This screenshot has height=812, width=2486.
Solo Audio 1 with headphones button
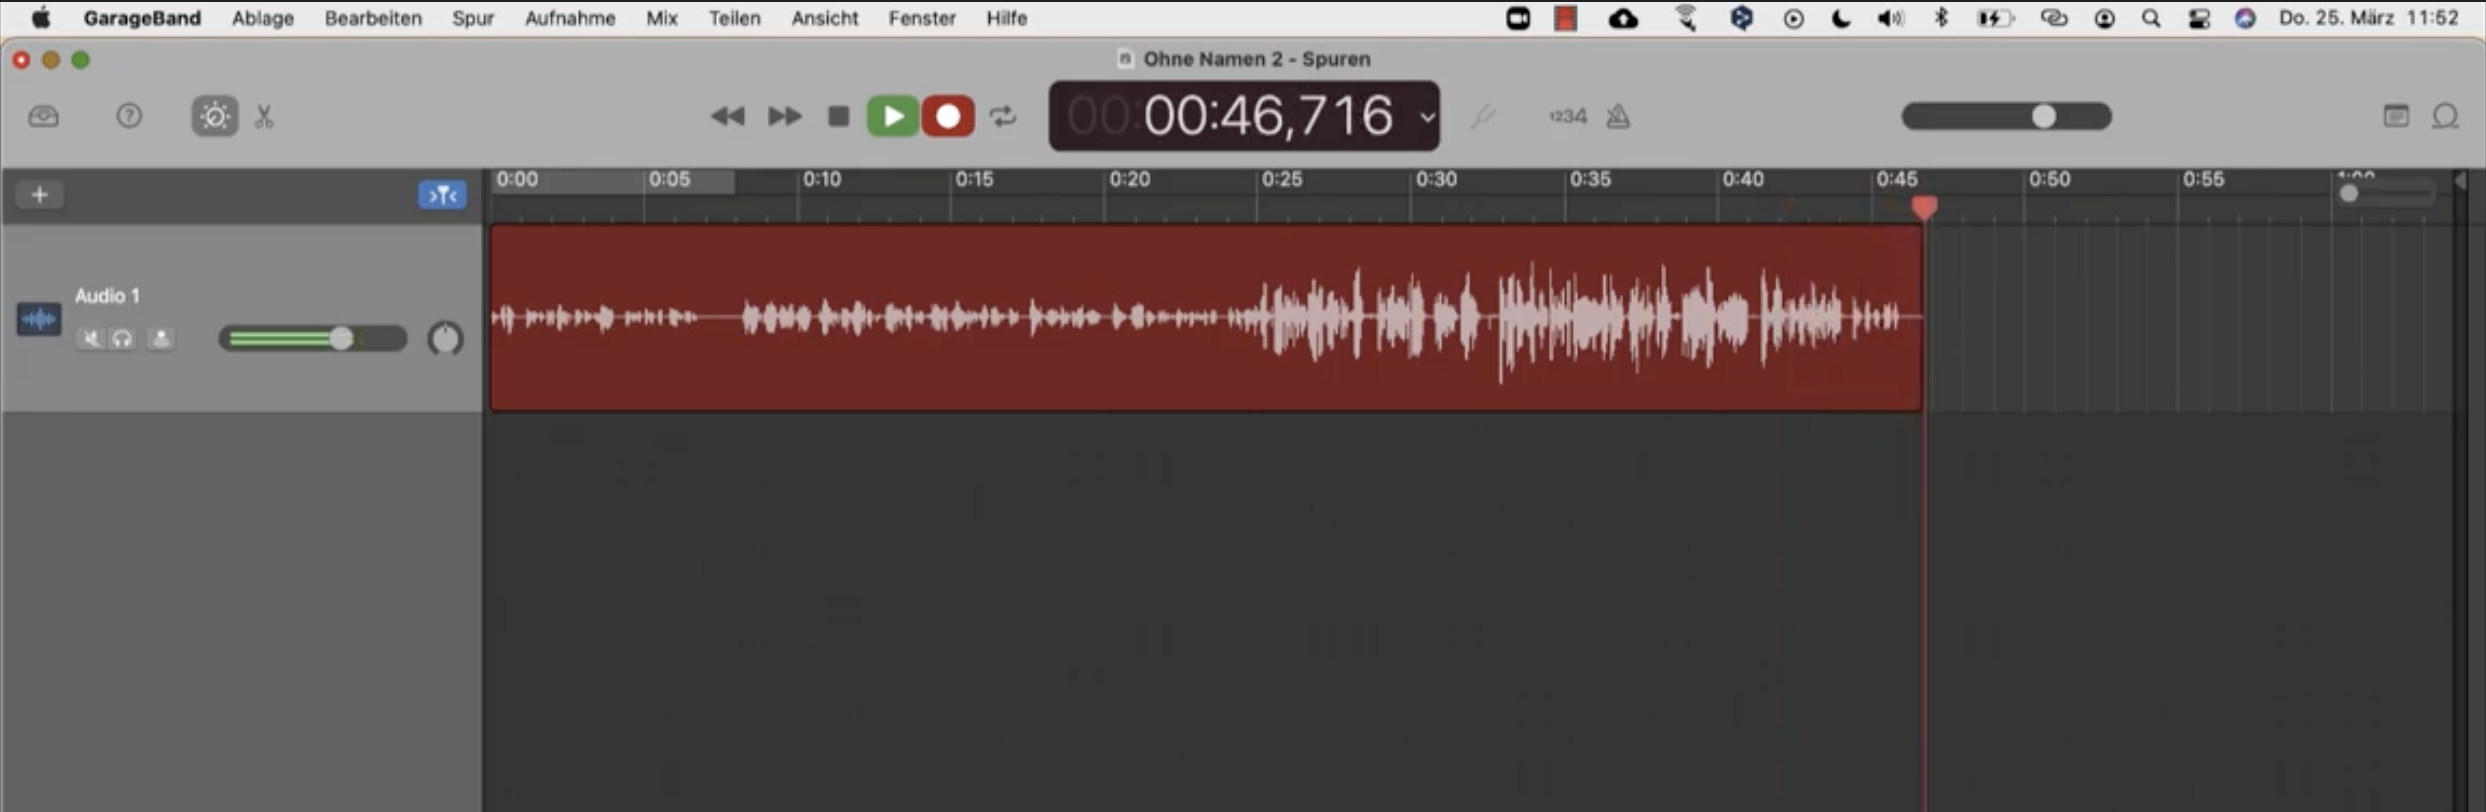(x=122, y=339)
